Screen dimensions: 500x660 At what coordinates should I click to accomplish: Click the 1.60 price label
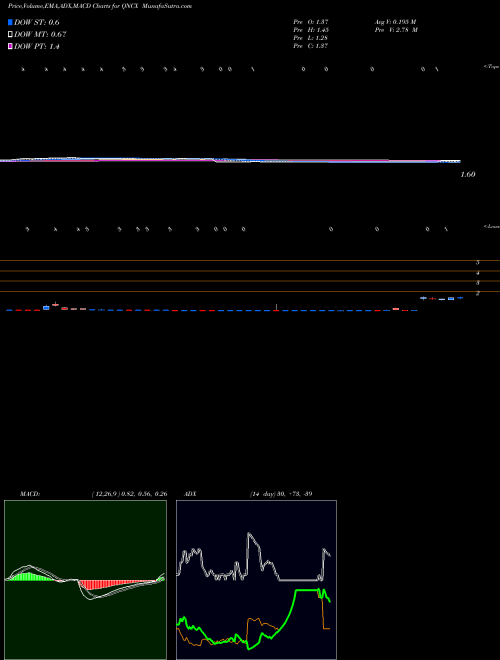(468, 174)
